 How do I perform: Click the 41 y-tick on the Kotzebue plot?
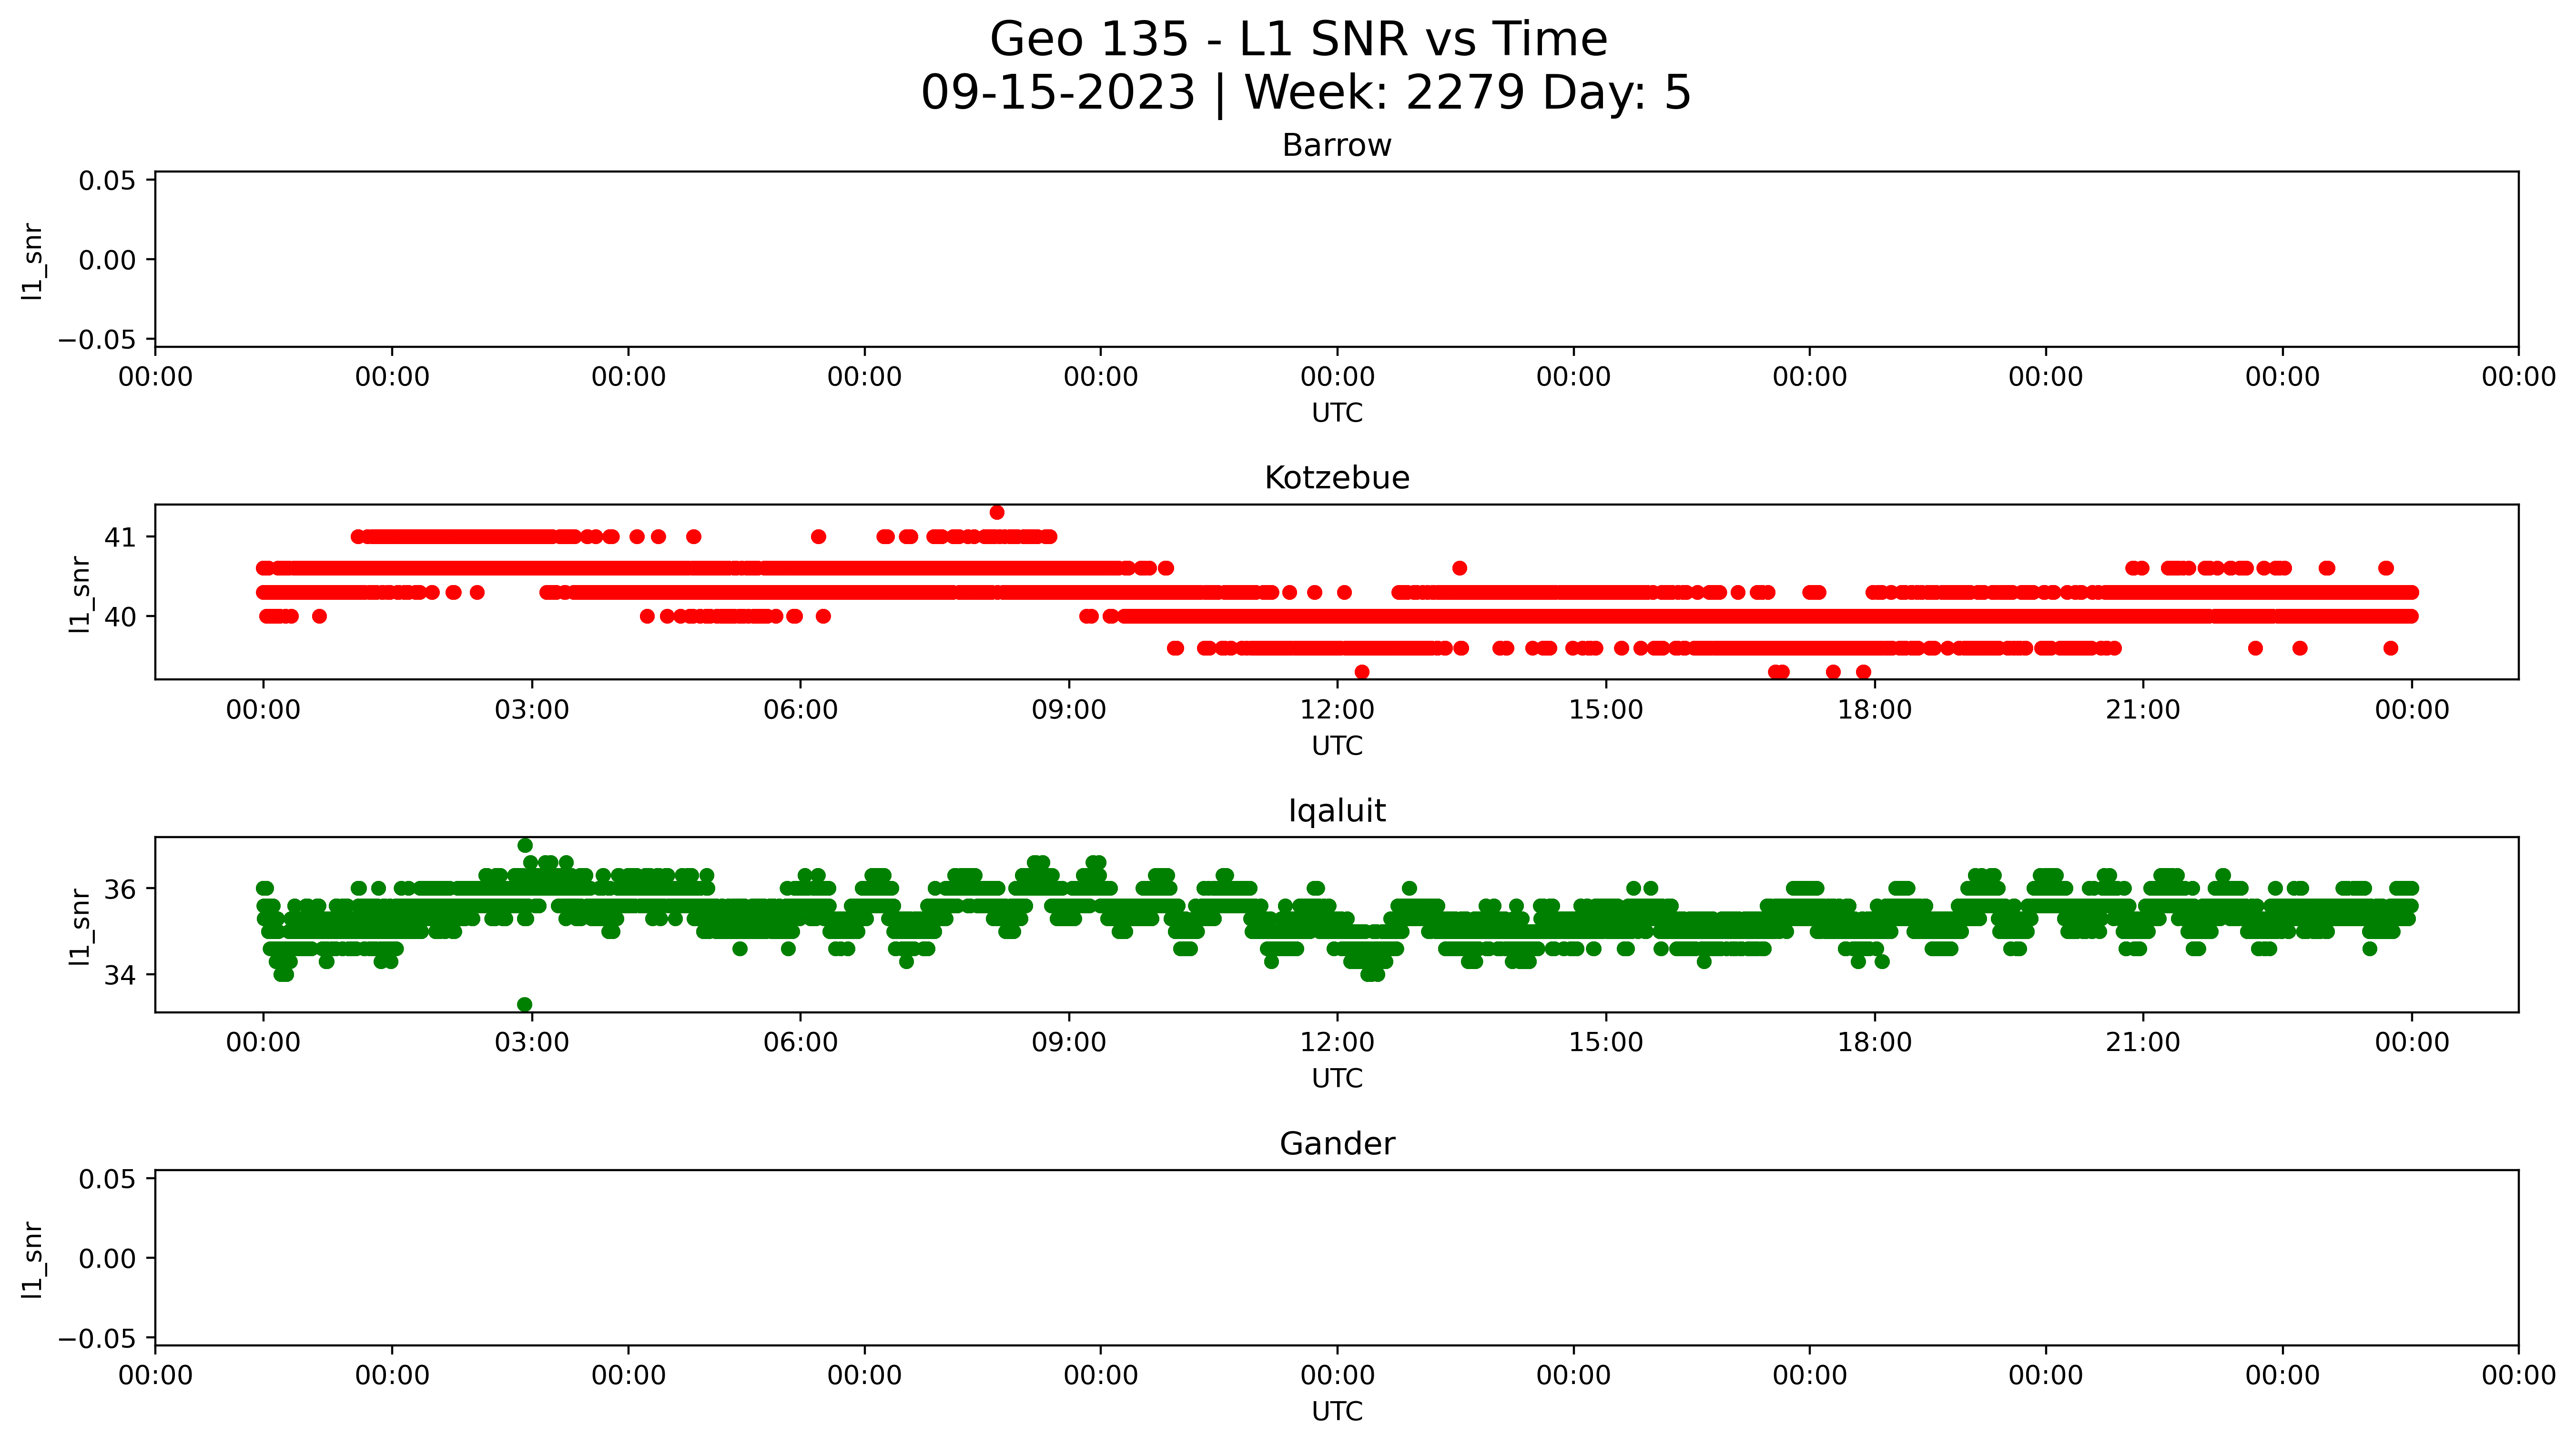tap(120, 538)
